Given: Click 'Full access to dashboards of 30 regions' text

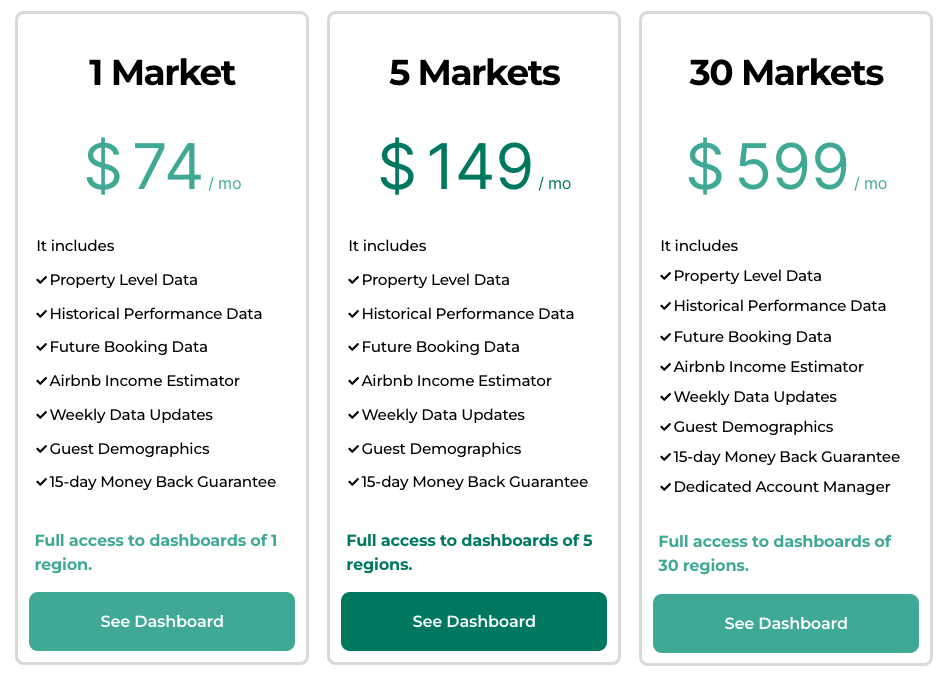Looking at the screenshot, I should [774, 553].
